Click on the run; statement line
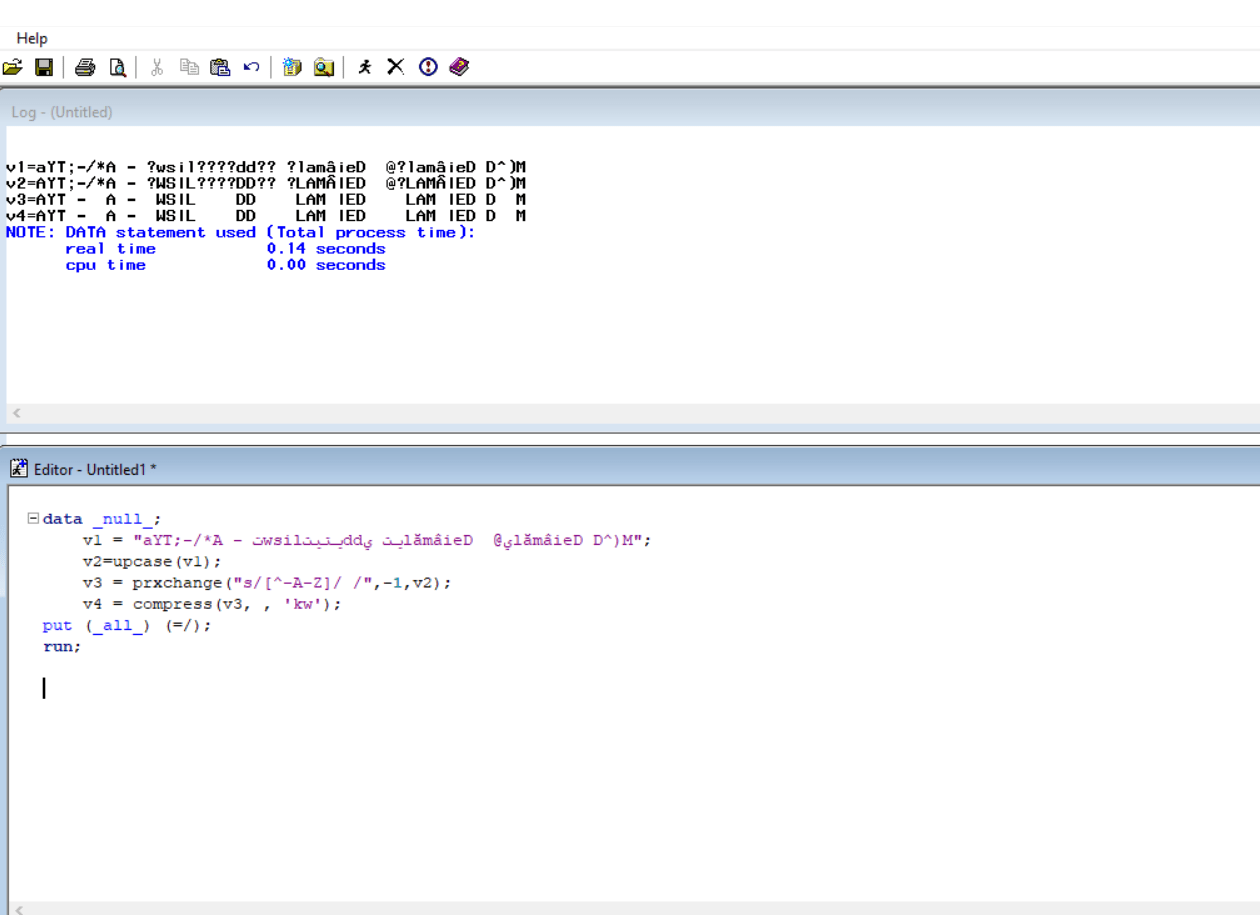Image resolution: width=1260 pixels, height=915 pixels. click(62, 647)
